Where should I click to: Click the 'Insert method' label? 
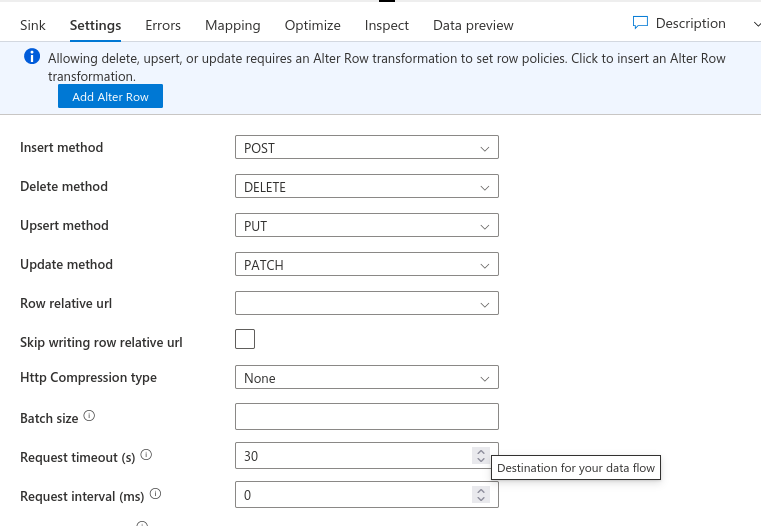[62, 147]
